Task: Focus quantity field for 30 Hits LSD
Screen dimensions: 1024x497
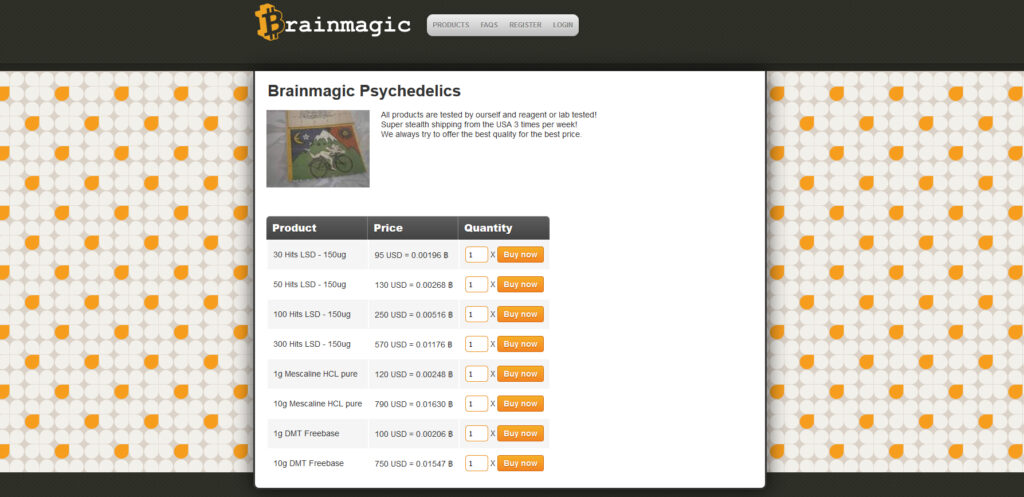Action: click(x=477, y=255)
